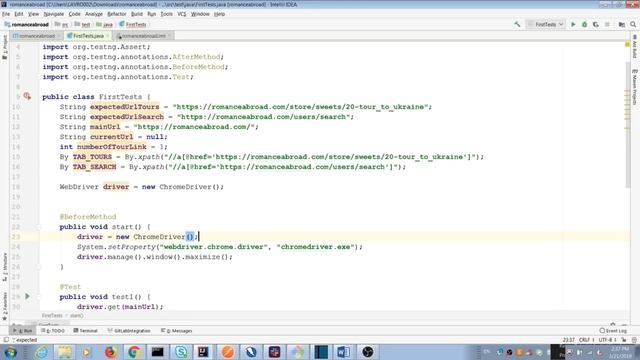Start debugging with the green bug icon
640x360 pixels.
pos(584,24)
